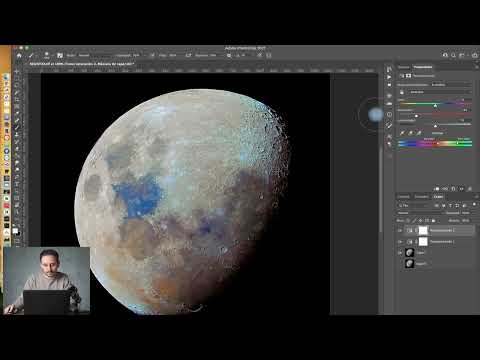Switch to the Channels tab
This screenshot has height=360, width=480.
(x=403, y=197)
